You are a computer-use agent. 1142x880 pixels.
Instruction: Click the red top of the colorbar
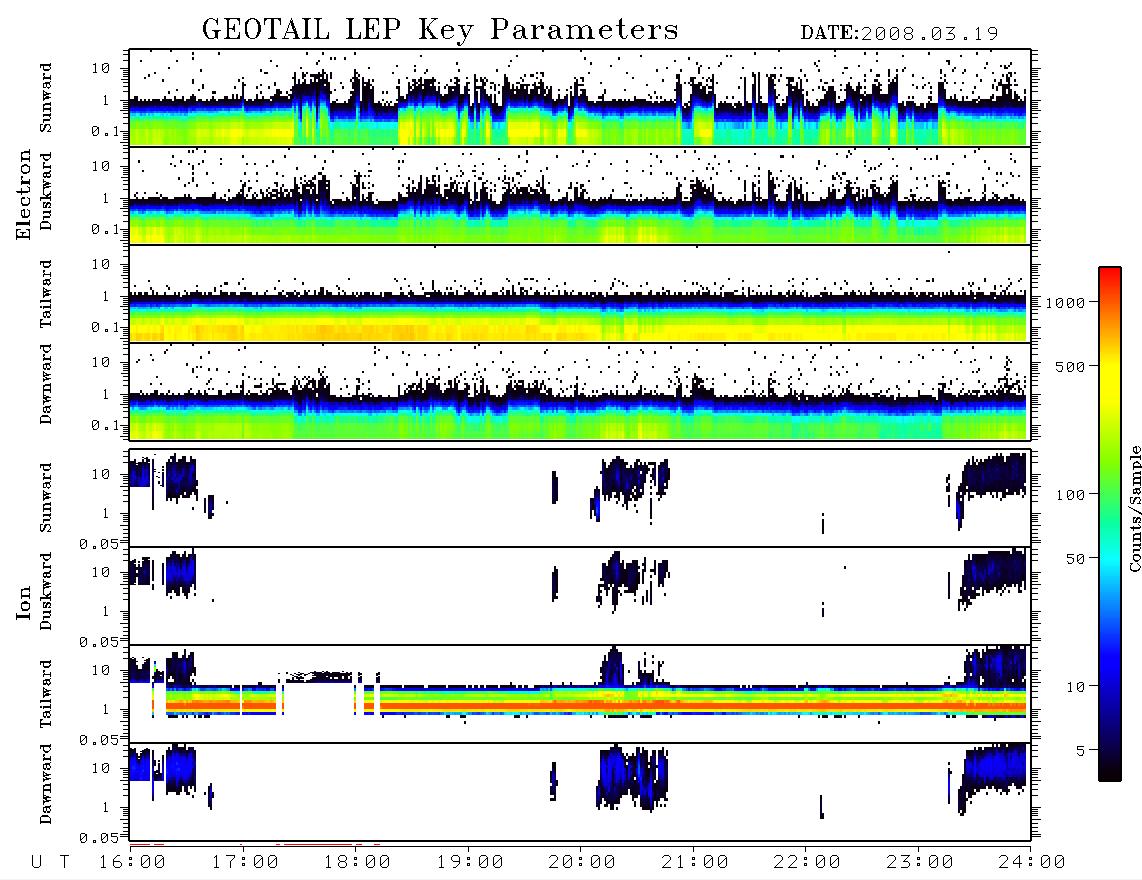tap(1110, 277)
